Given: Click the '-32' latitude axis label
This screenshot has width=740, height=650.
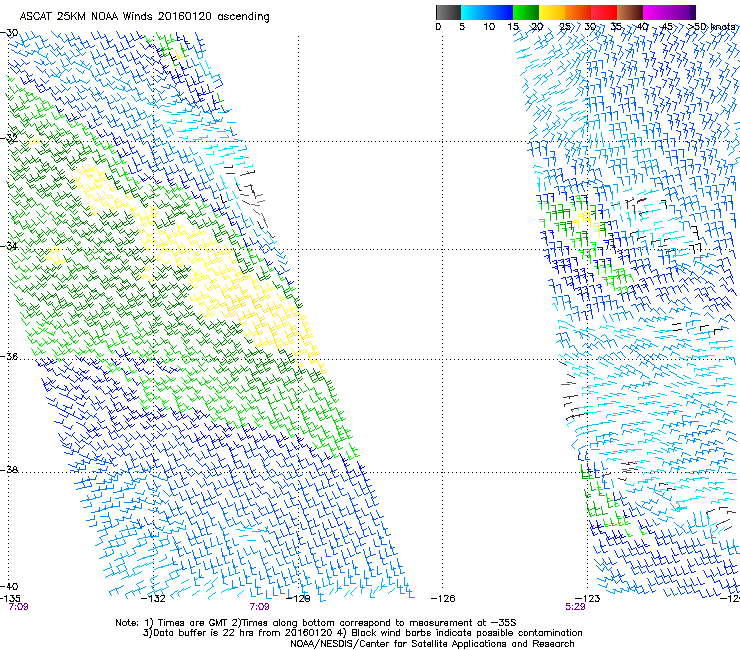Looking at the screenshot, I should coord(10,138).
